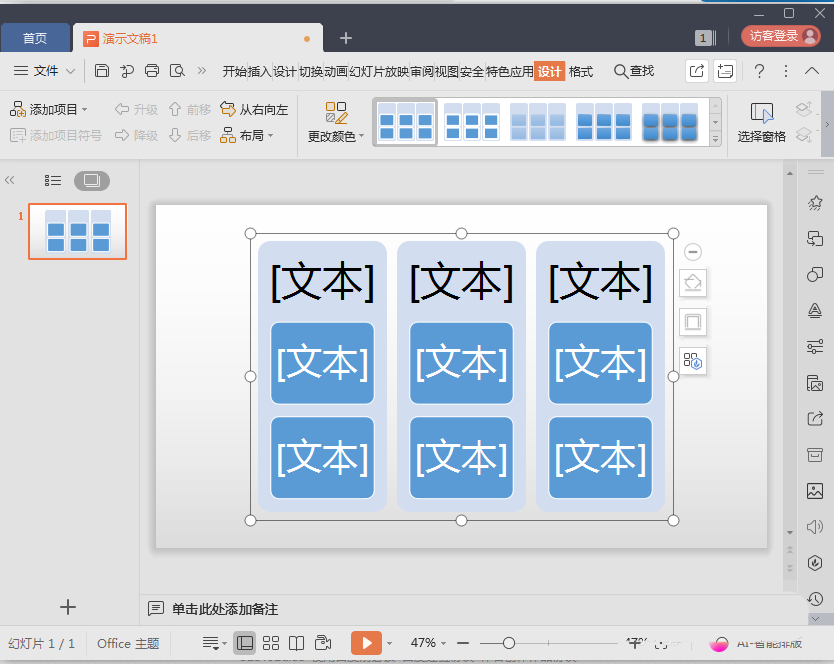Click the Find (查找) button
This screenshot has height=664, width=834.
[x=634, y=71]
